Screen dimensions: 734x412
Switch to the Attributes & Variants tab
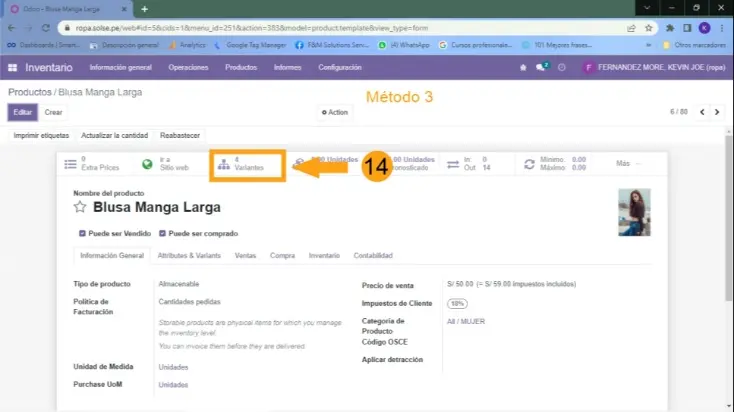tap(189, 256)
